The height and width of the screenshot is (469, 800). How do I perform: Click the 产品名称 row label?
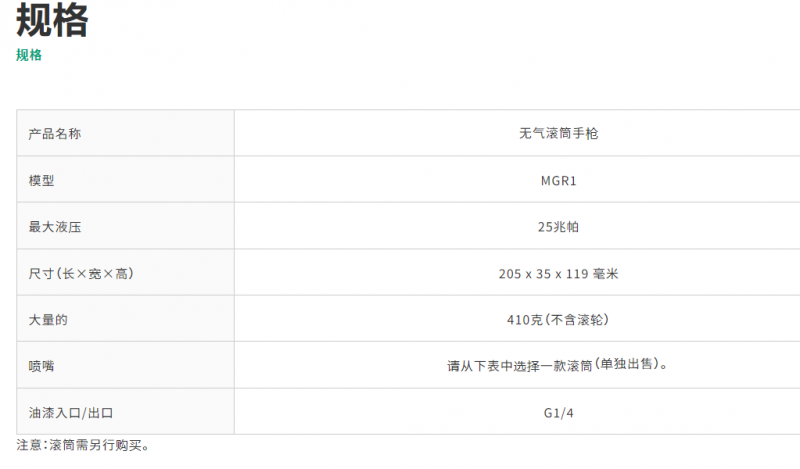coord(55,134)
